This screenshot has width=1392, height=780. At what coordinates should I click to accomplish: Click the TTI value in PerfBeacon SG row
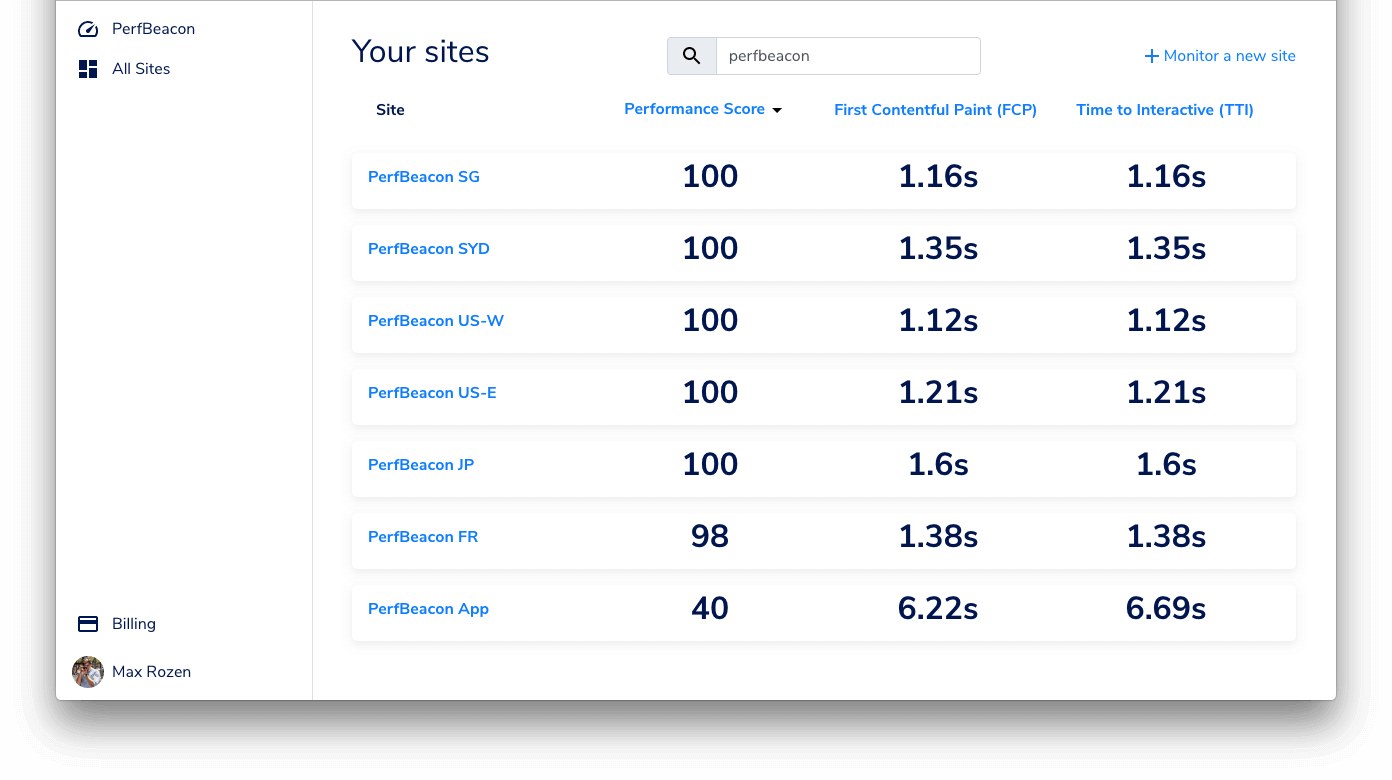[x=1166, y=176]
